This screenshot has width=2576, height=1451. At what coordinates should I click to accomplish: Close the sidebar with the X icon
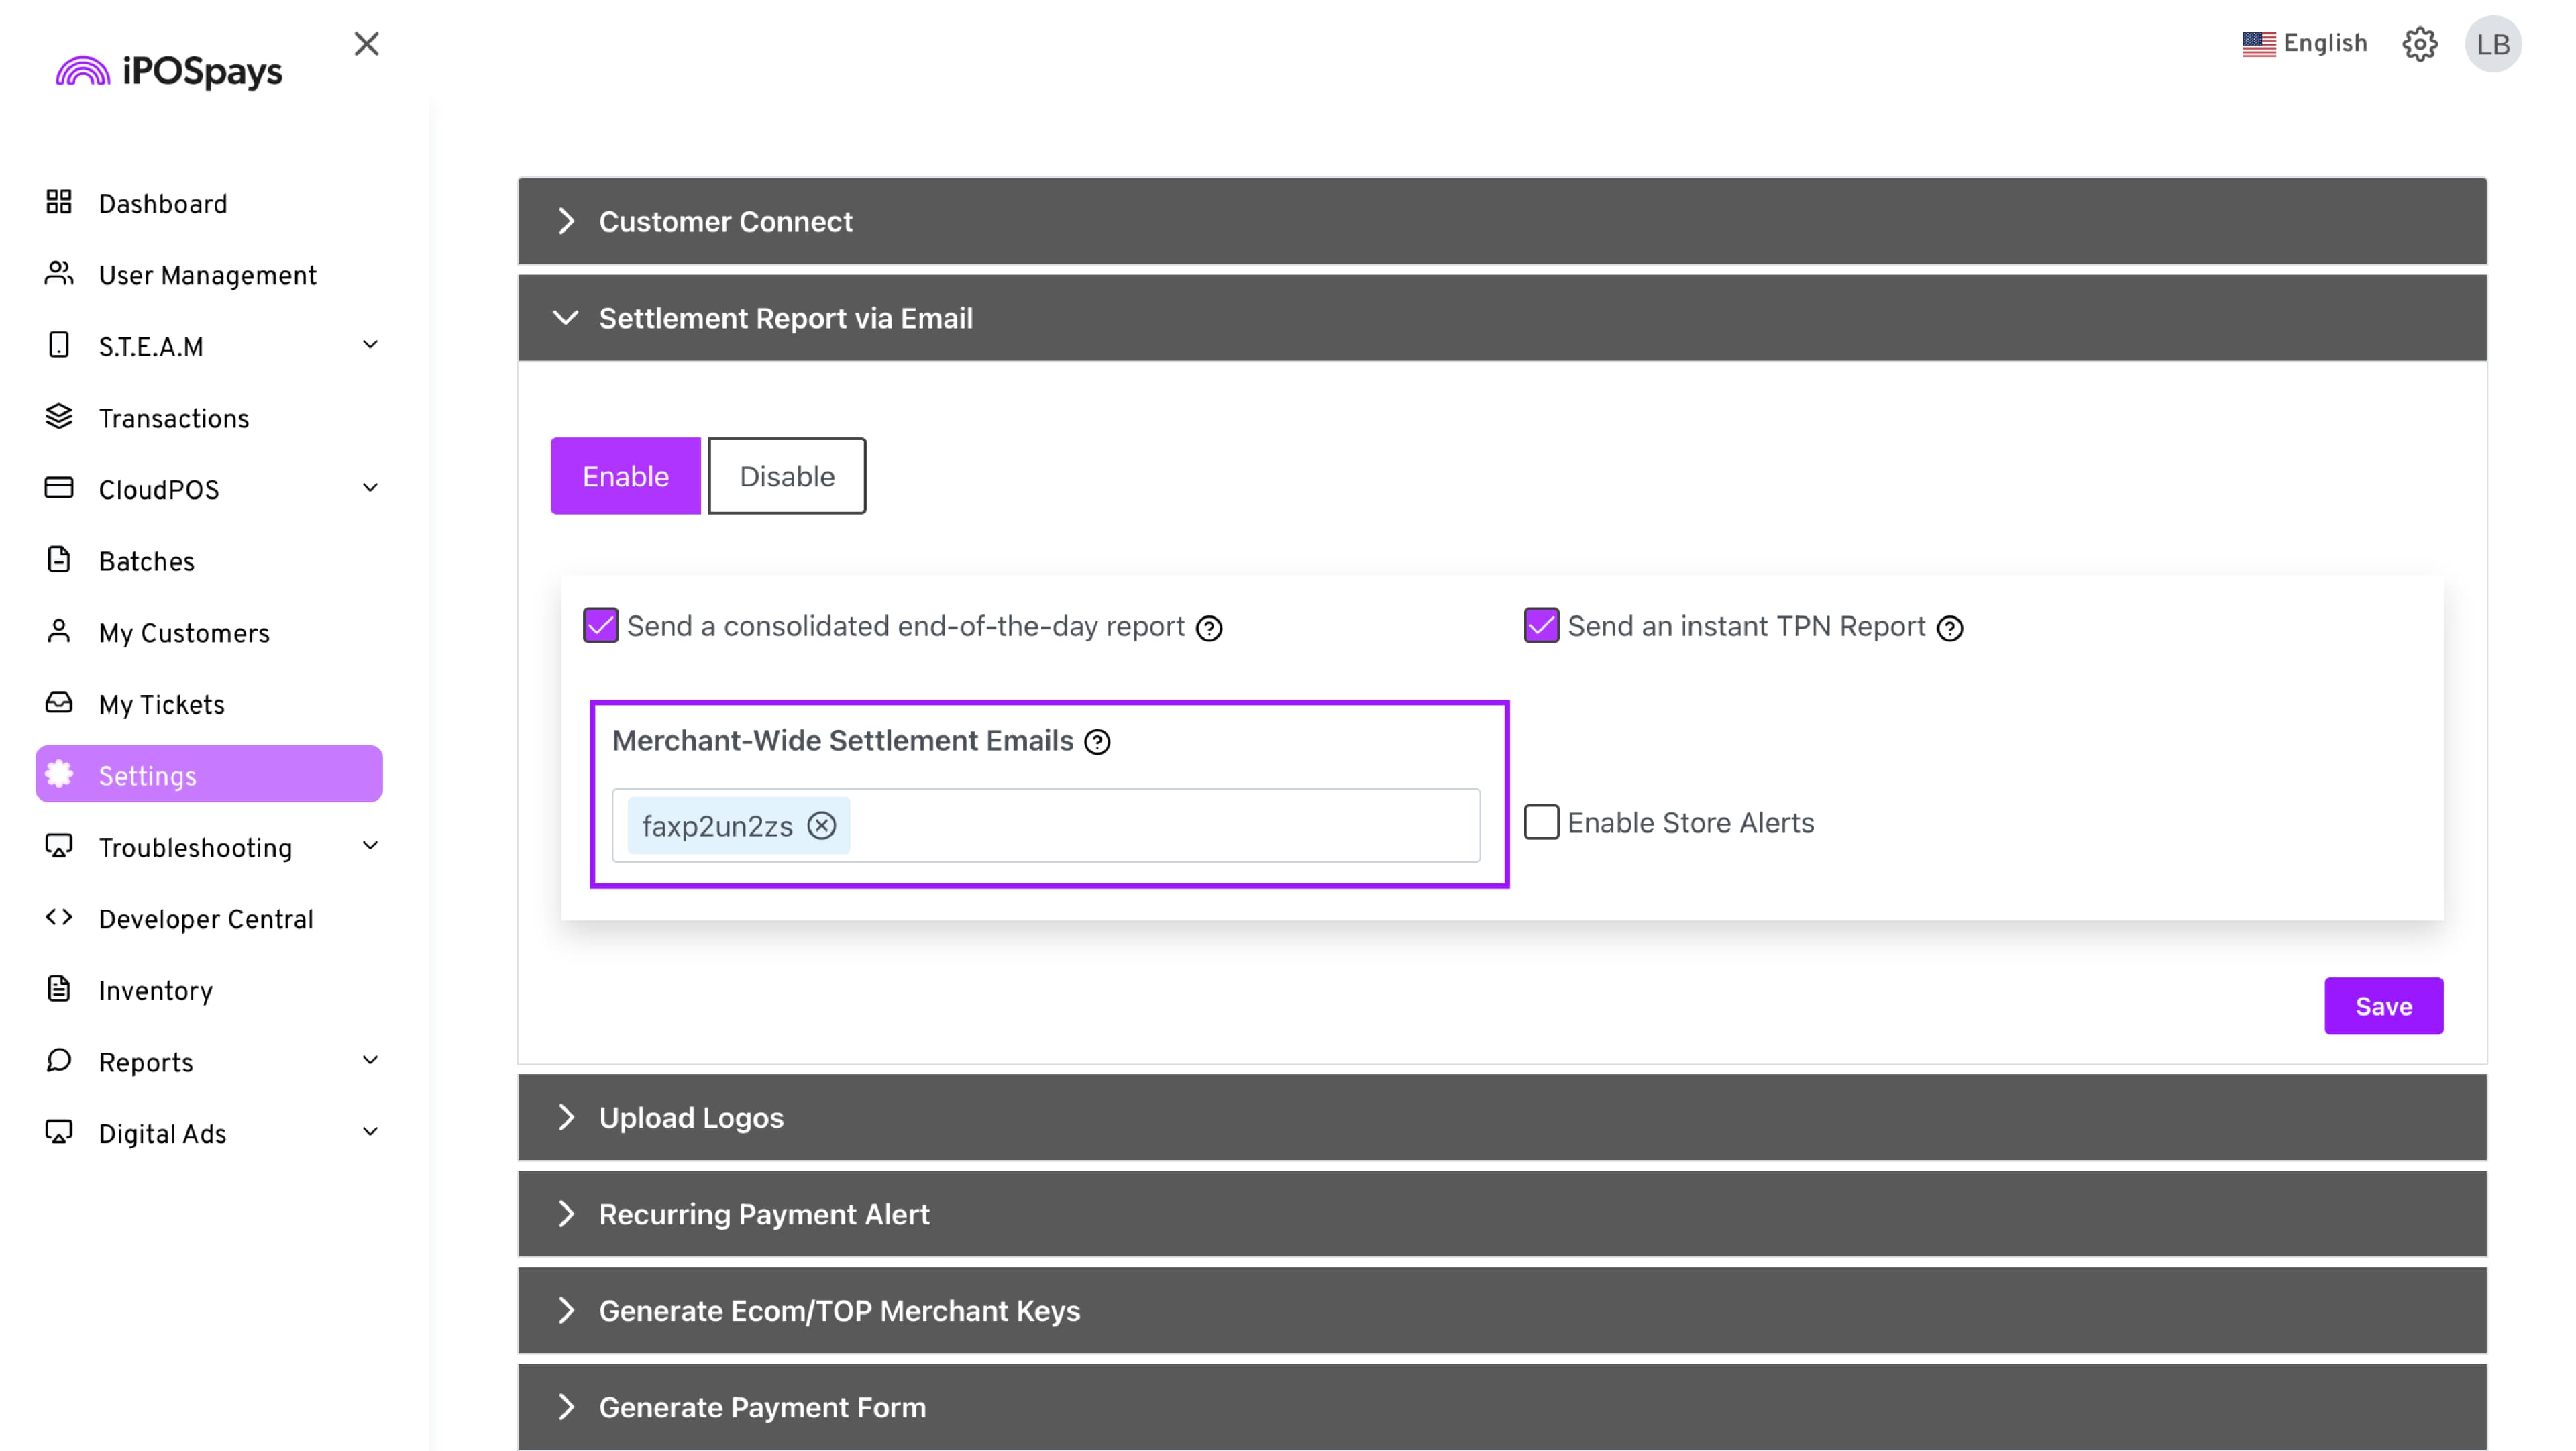point(366,44)
